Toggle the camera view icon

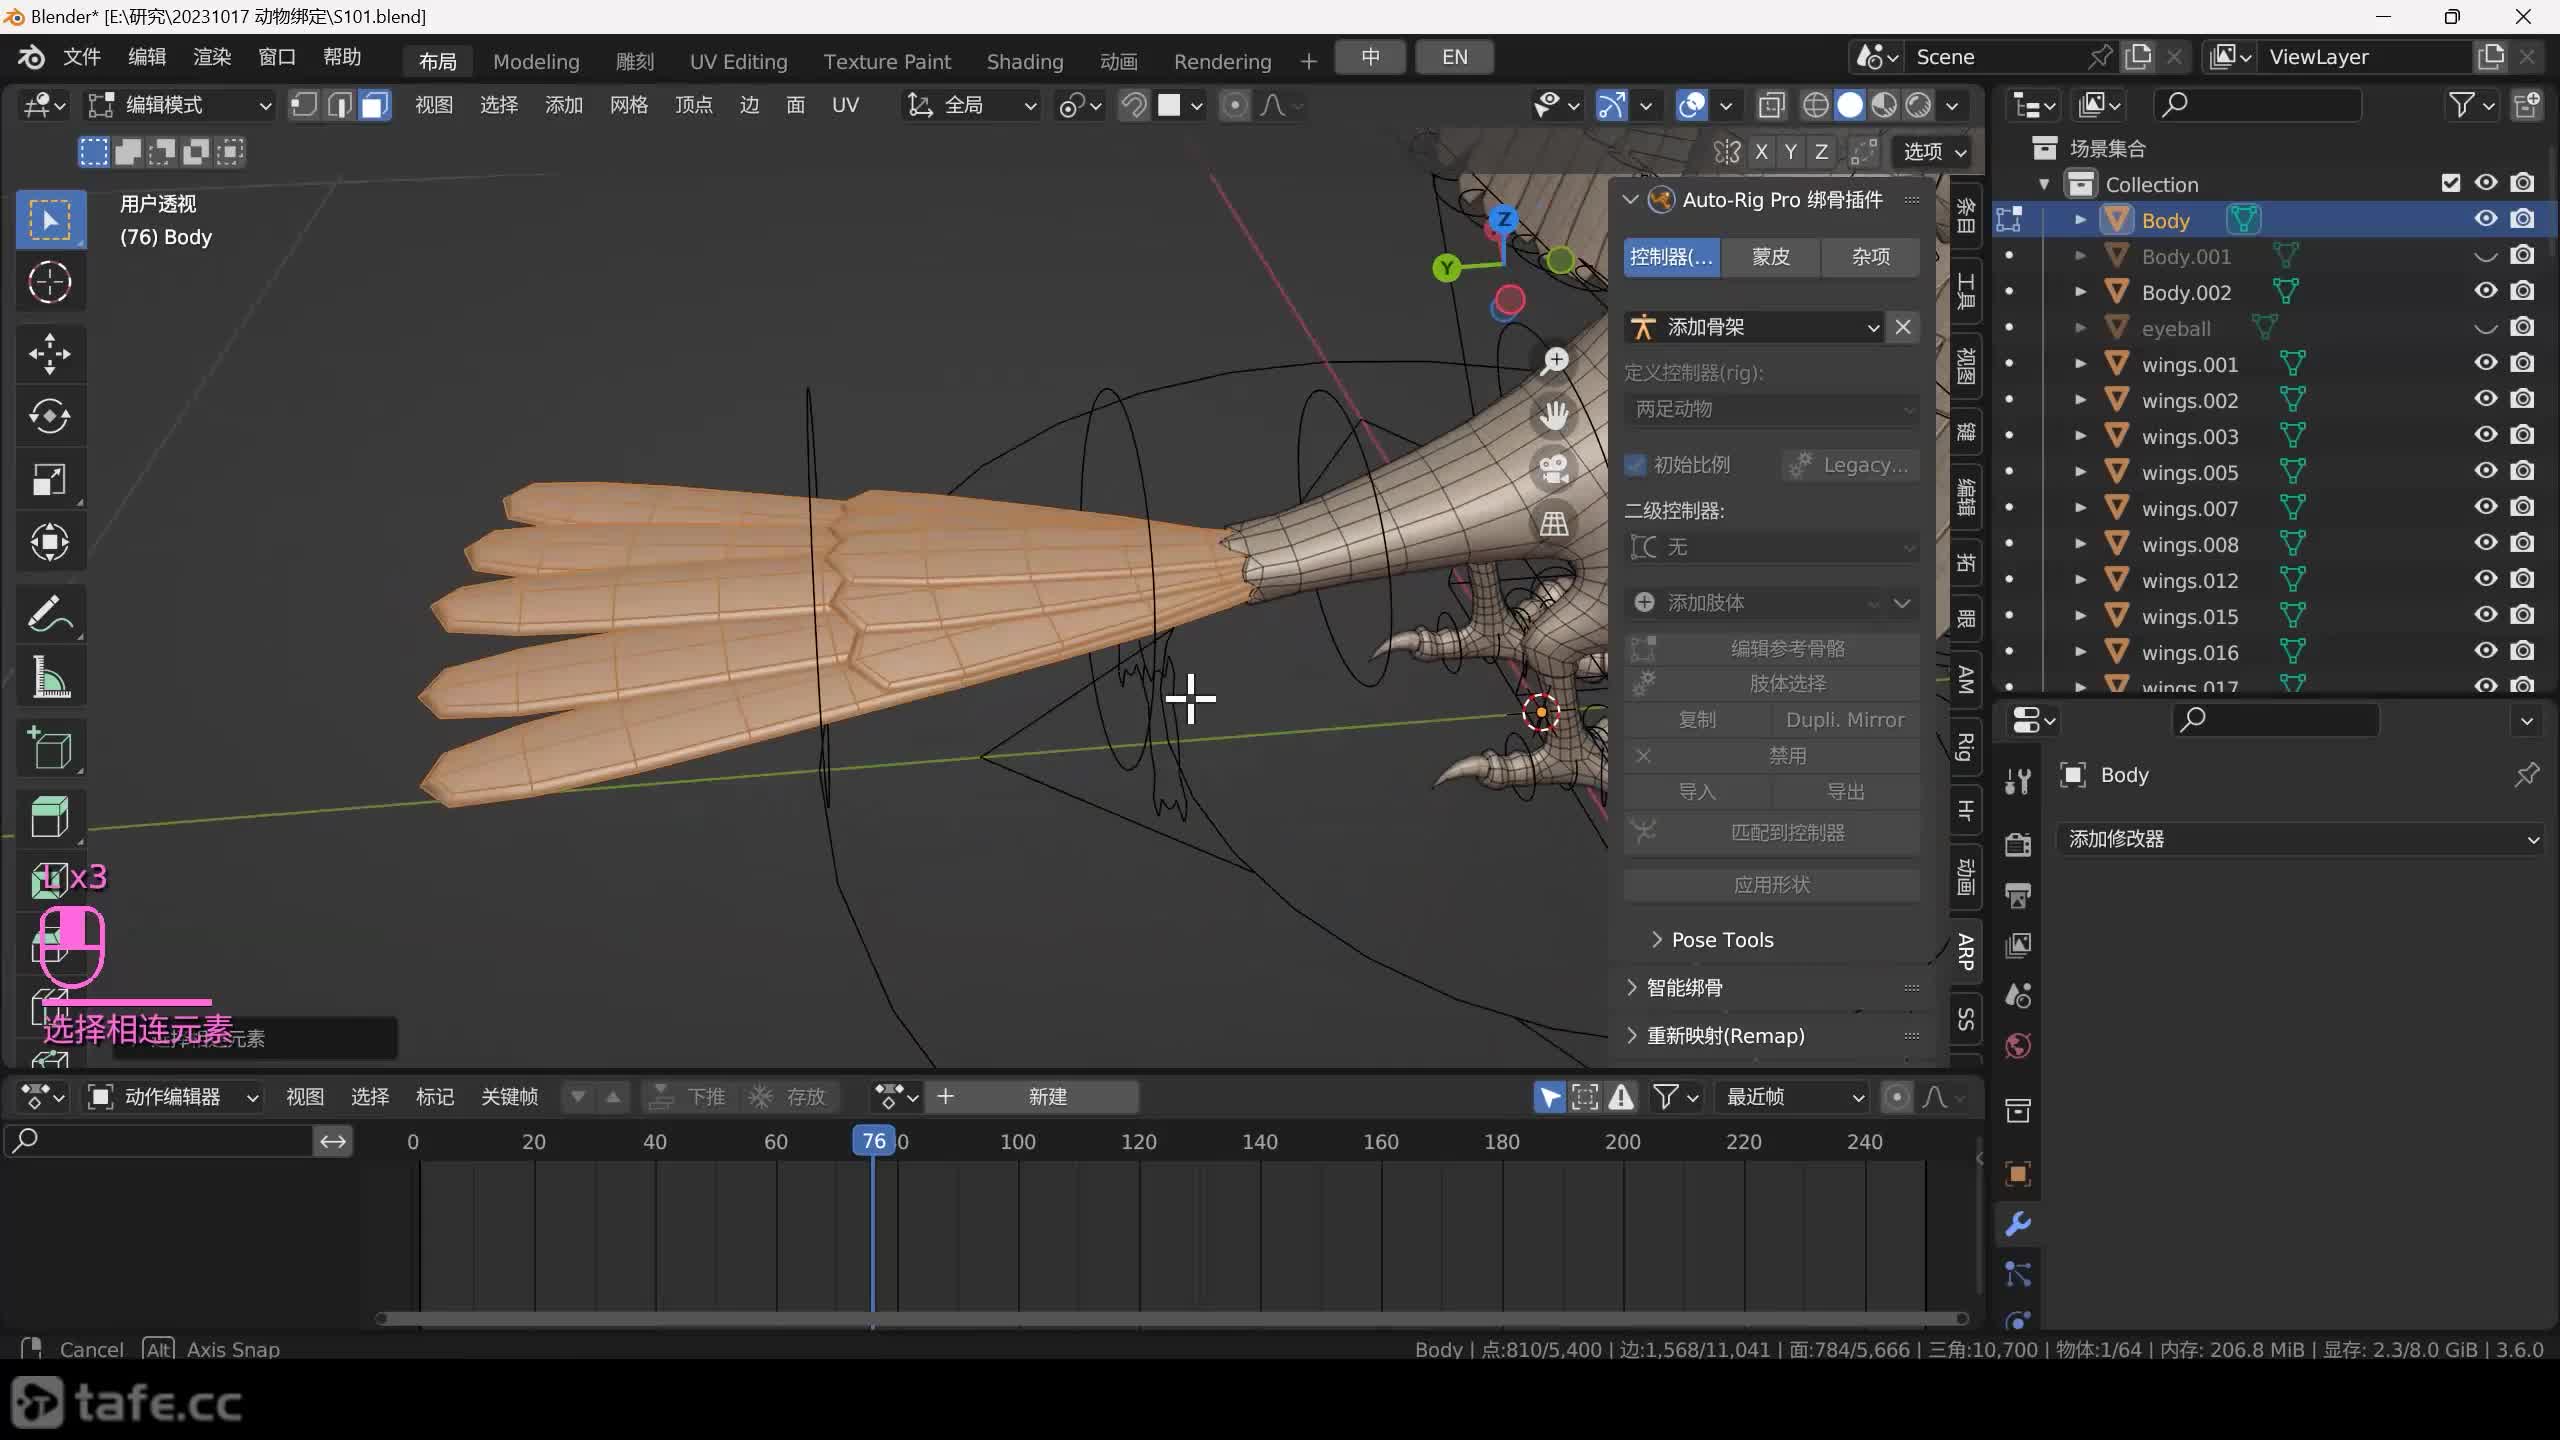(1554, 469)
